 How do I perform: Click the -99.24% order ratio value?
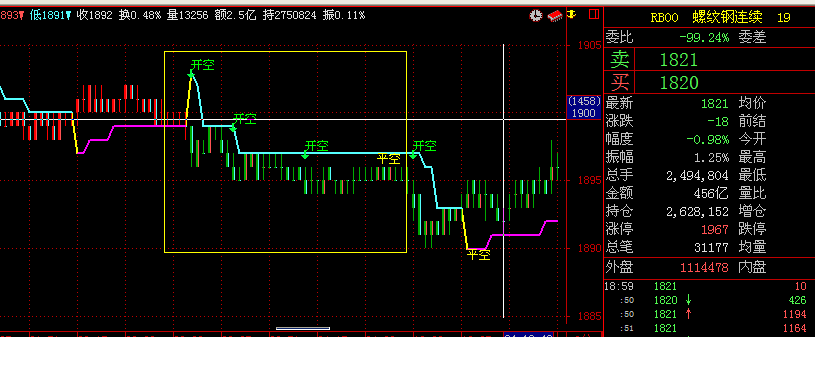(x=704, y=37)
